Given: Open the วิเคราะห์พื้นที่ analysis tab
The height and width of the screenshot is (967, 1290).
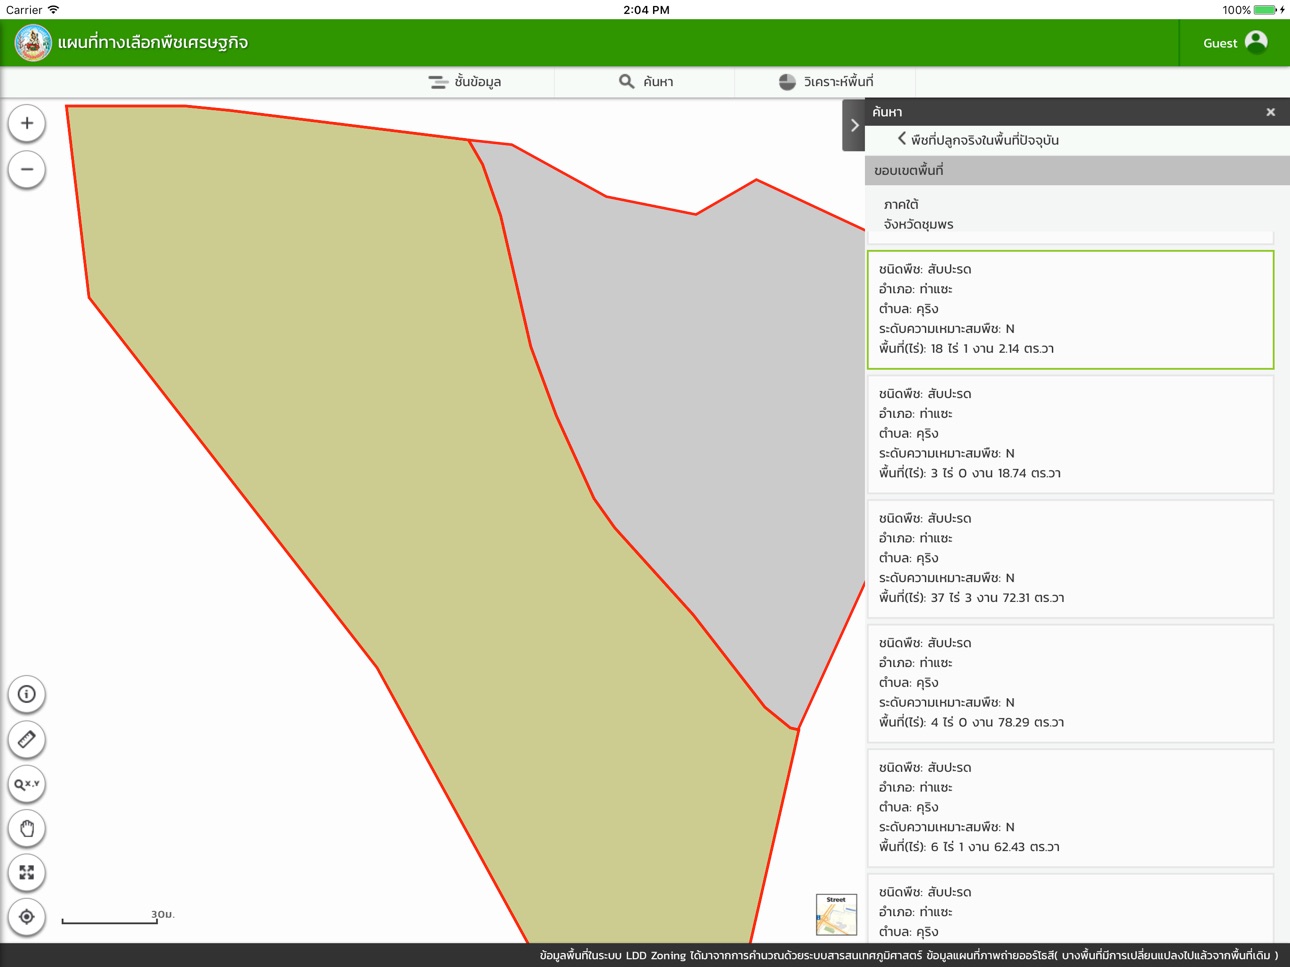Looking at the screenshot, I should (x=825, y=82).
